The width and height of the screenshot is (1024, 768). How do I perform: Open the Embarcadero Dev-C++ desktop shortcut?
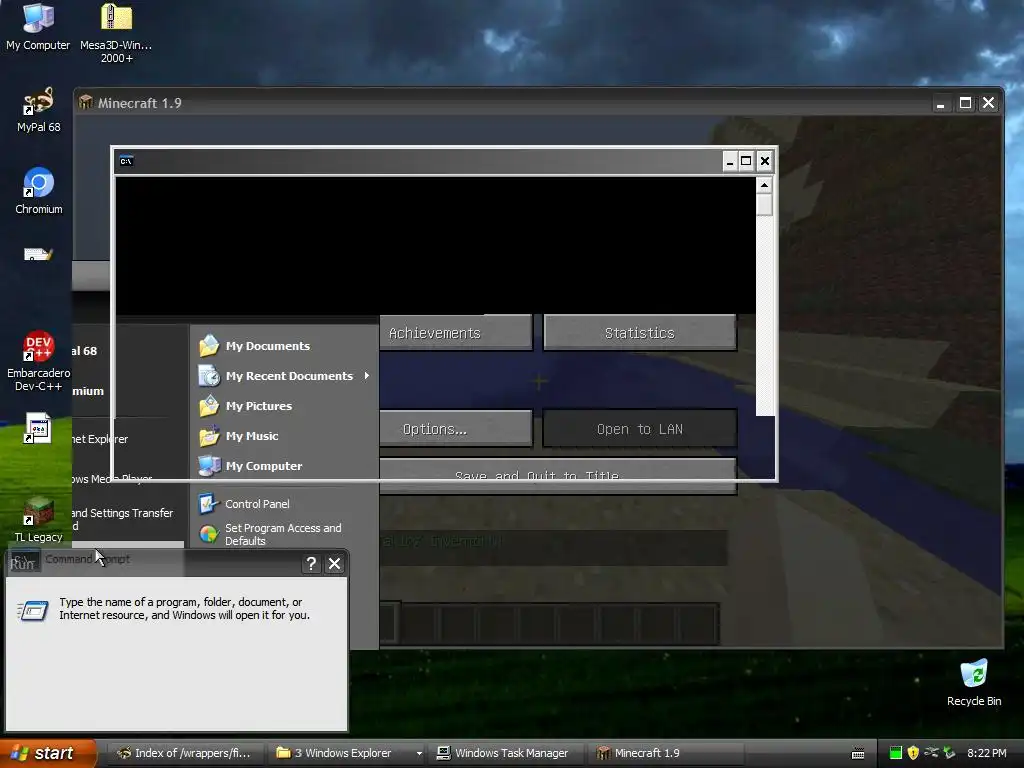point(39,360)
